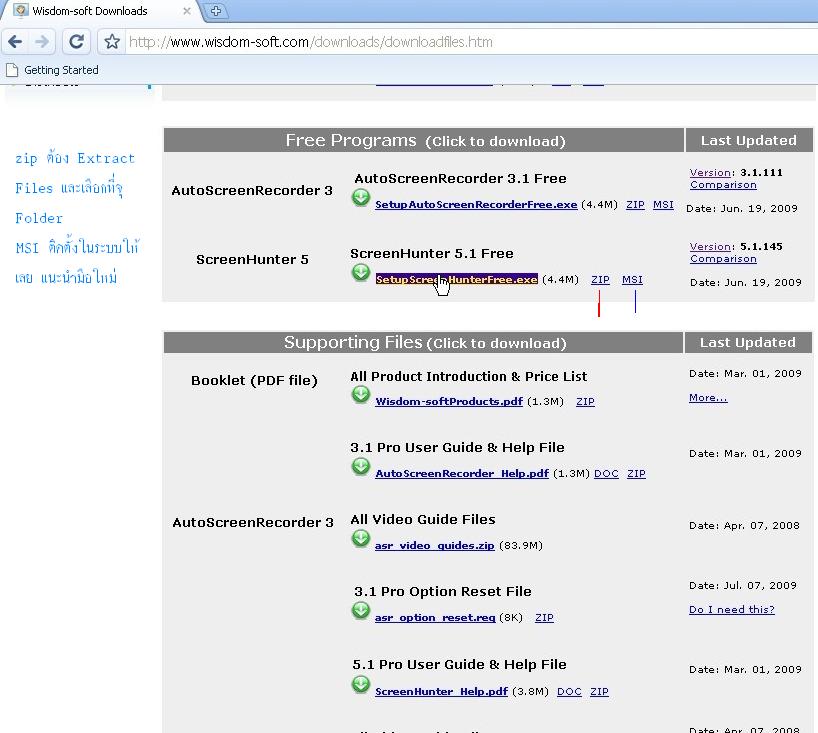Download AutoScreenRecorder_Help.pdf
The width and height of the screenshot is (818, 733).
pos(462,473)
